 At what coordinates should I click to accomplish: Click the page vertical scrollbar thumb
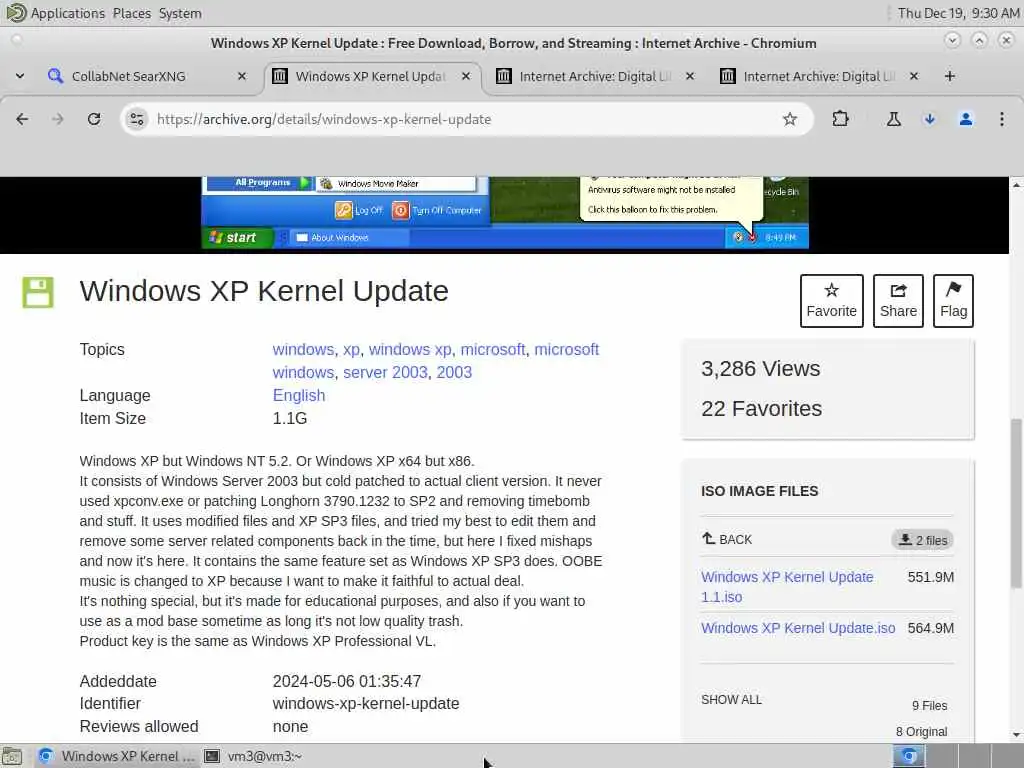[x=1016, y=503]
